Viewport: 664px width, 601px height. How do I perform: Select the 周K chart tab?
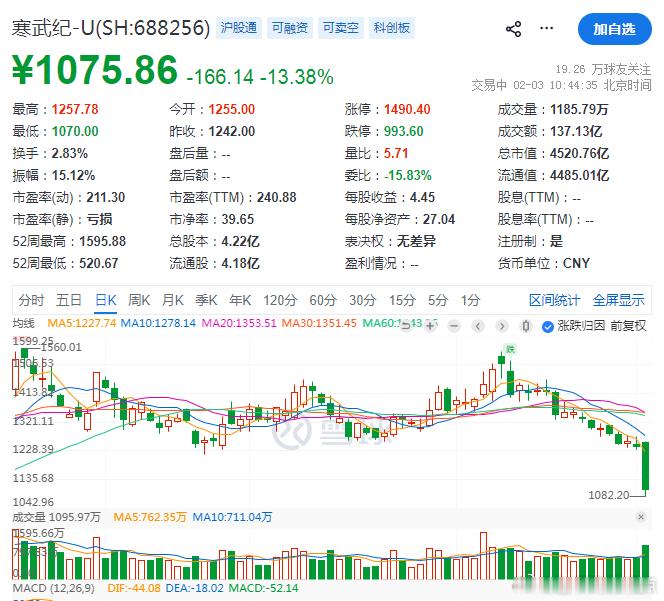(139, 300)
